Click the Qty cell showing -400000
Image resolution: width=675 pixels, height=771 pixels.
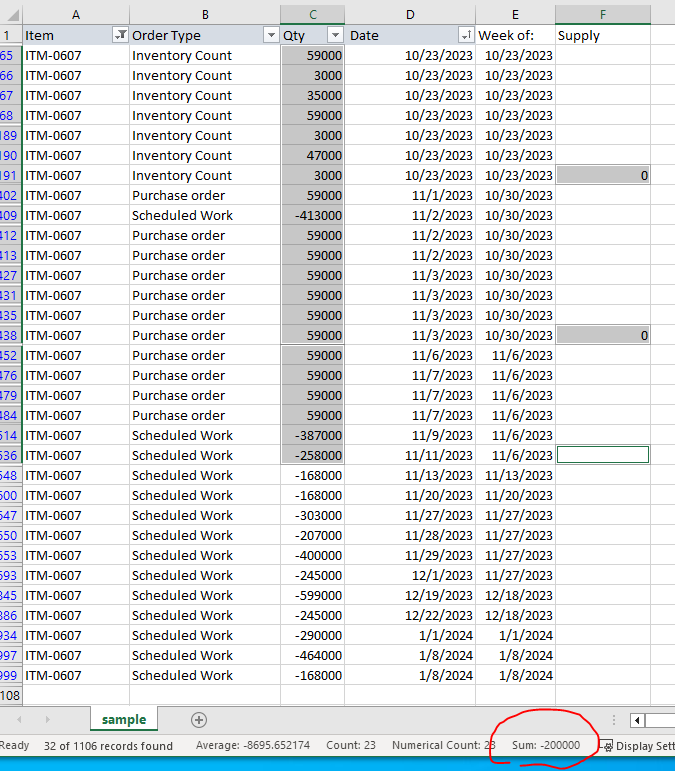tap(313, 555)
